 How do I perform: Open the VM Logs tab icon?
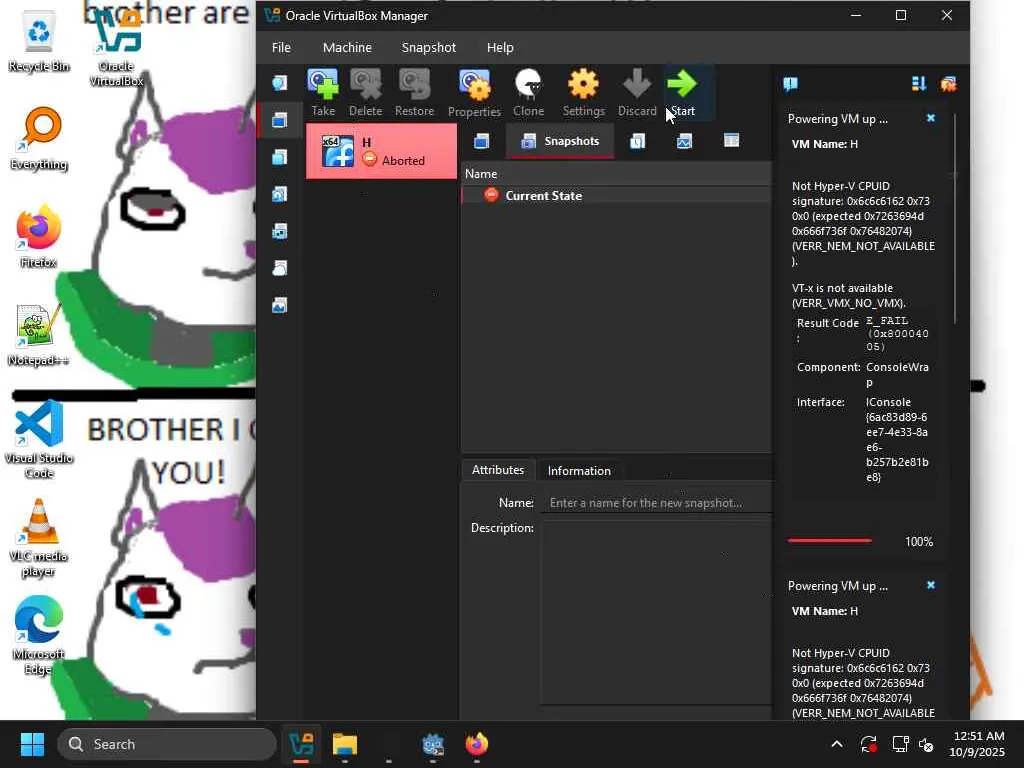(637, 141)
